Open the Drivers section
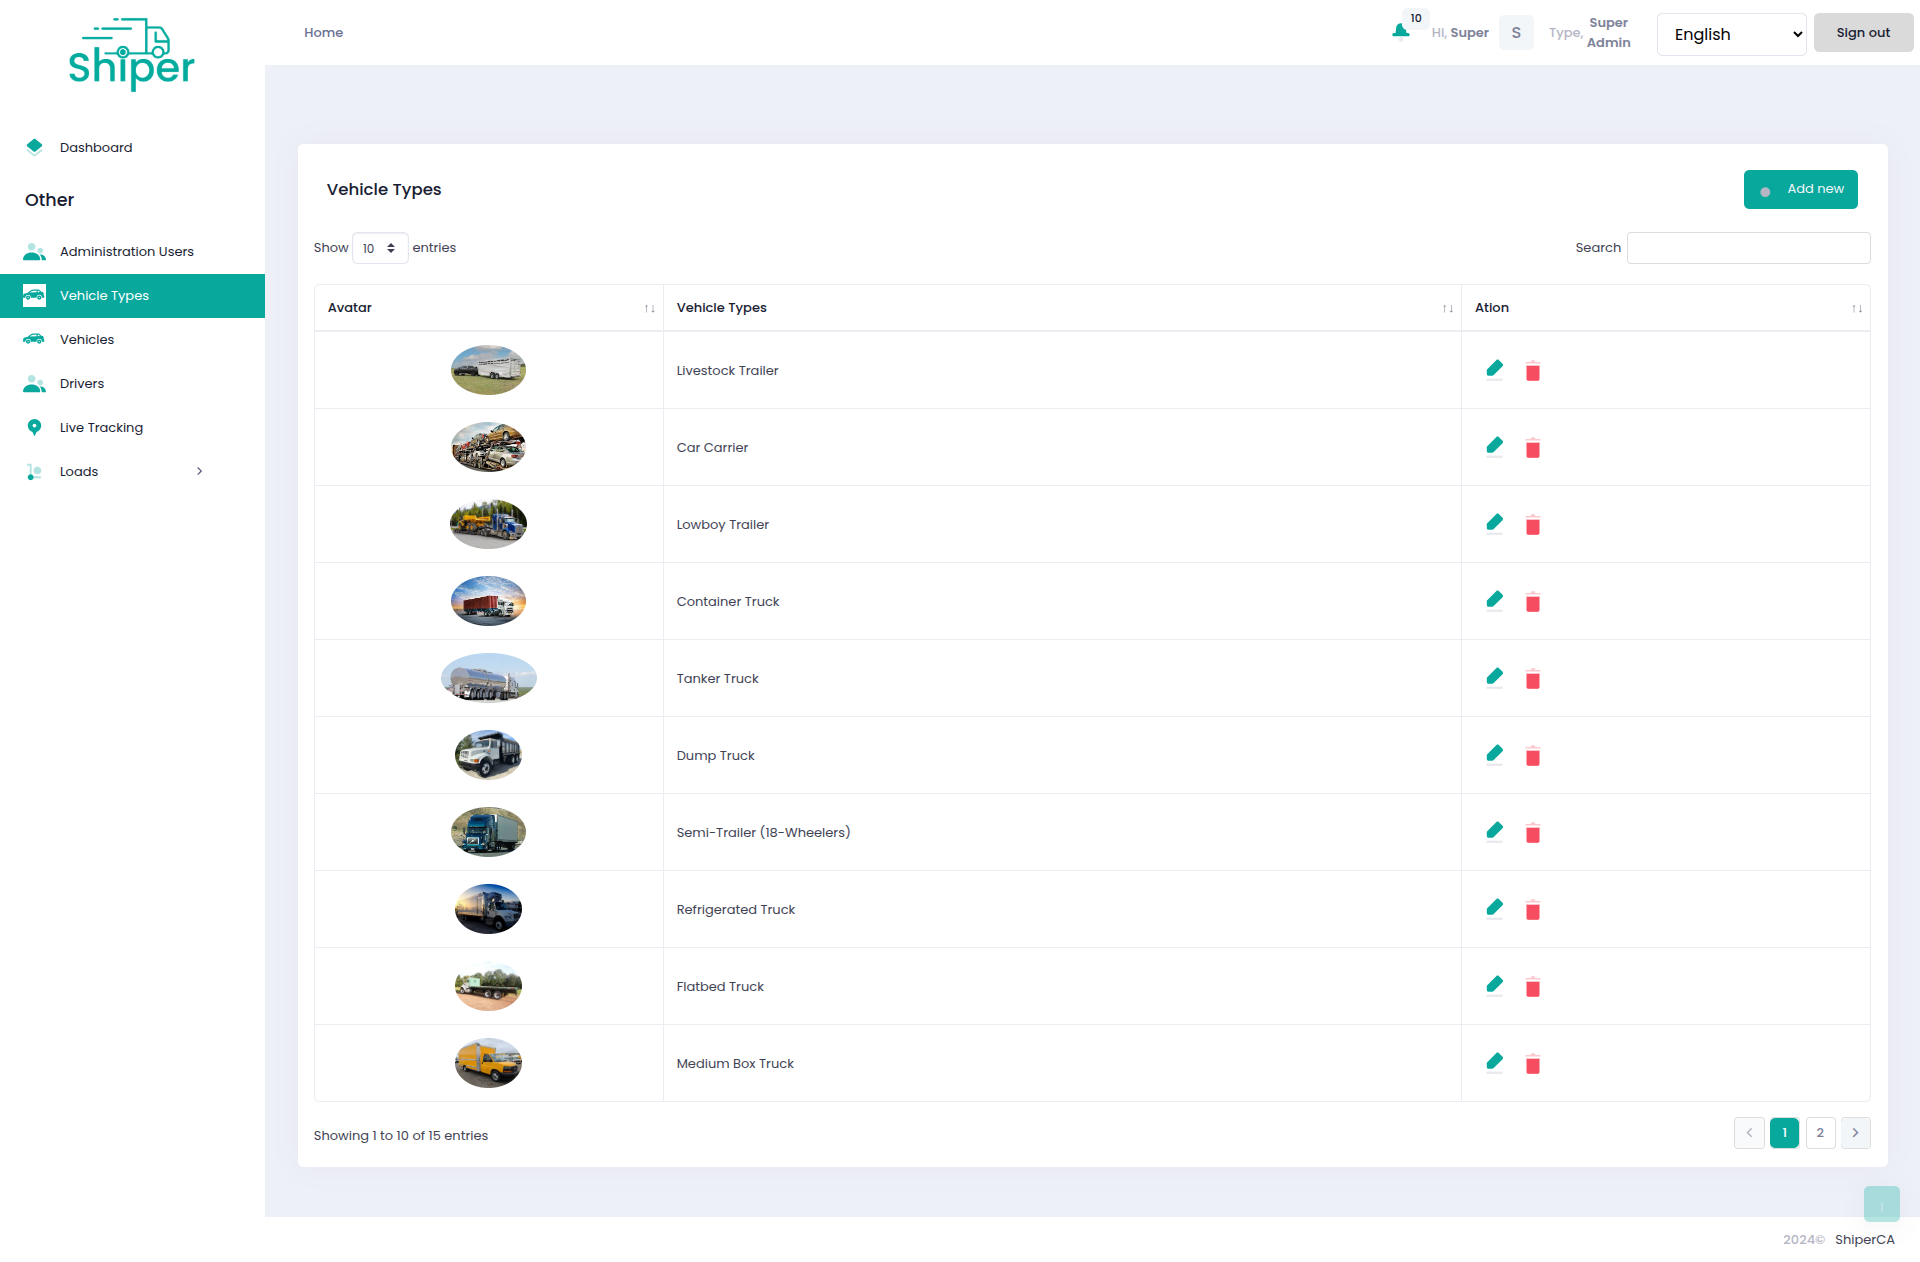1920x1262 pixels. [82, 383]
